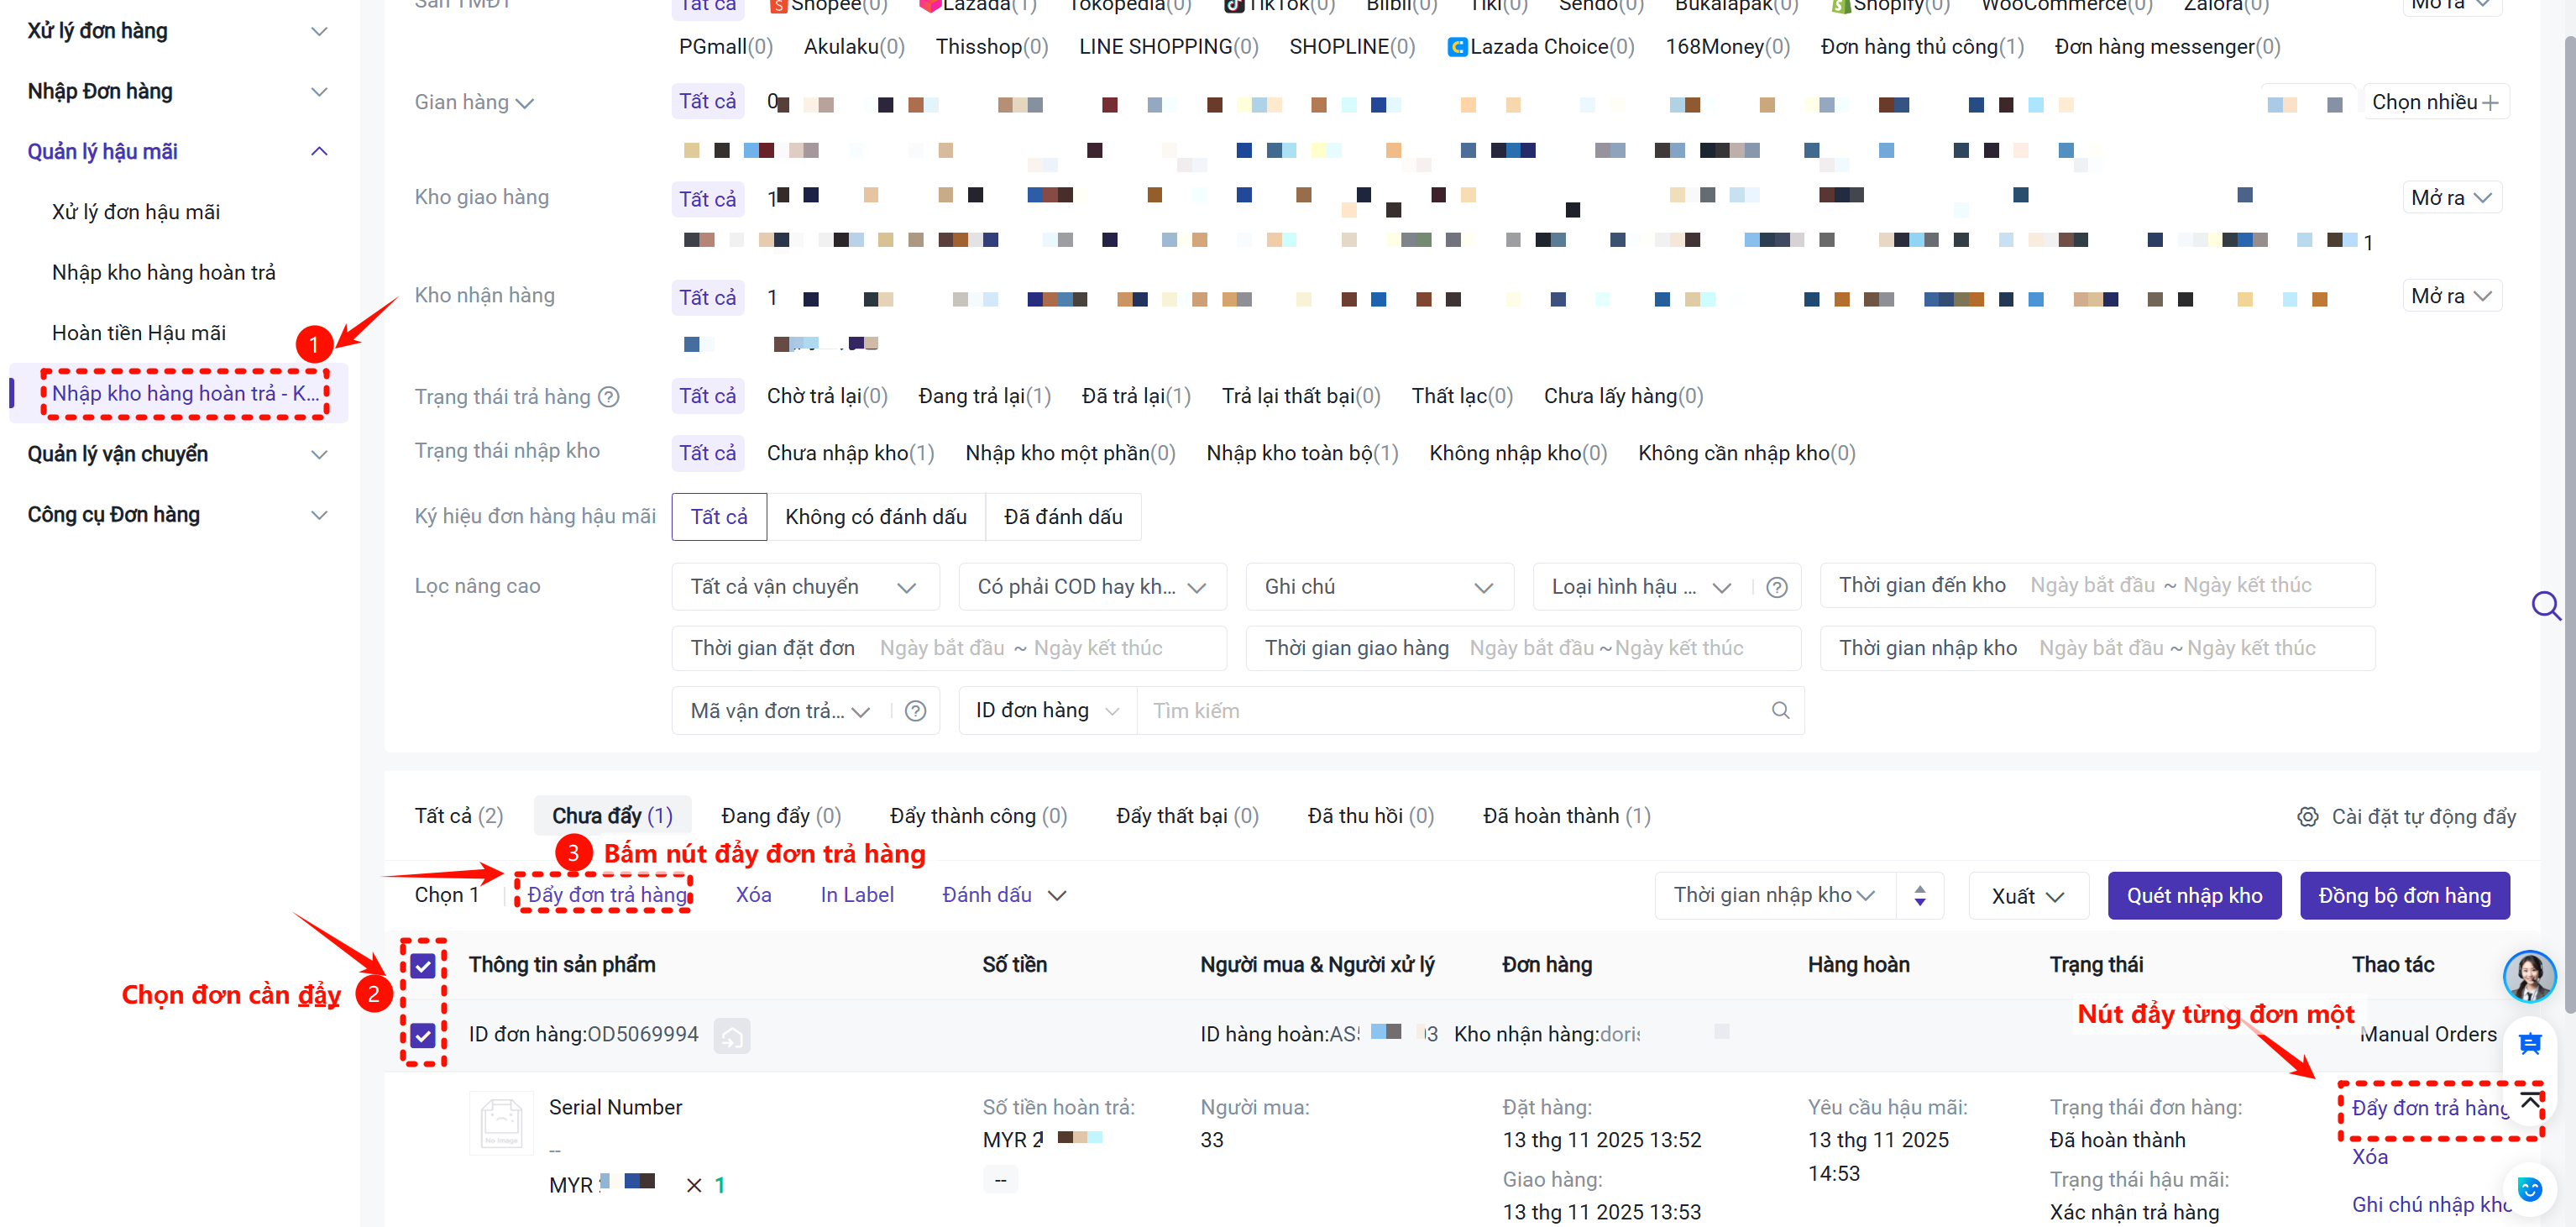
Task: Open Hoàn tiền Hậu mãi menu item
Action: pos(139,333)
